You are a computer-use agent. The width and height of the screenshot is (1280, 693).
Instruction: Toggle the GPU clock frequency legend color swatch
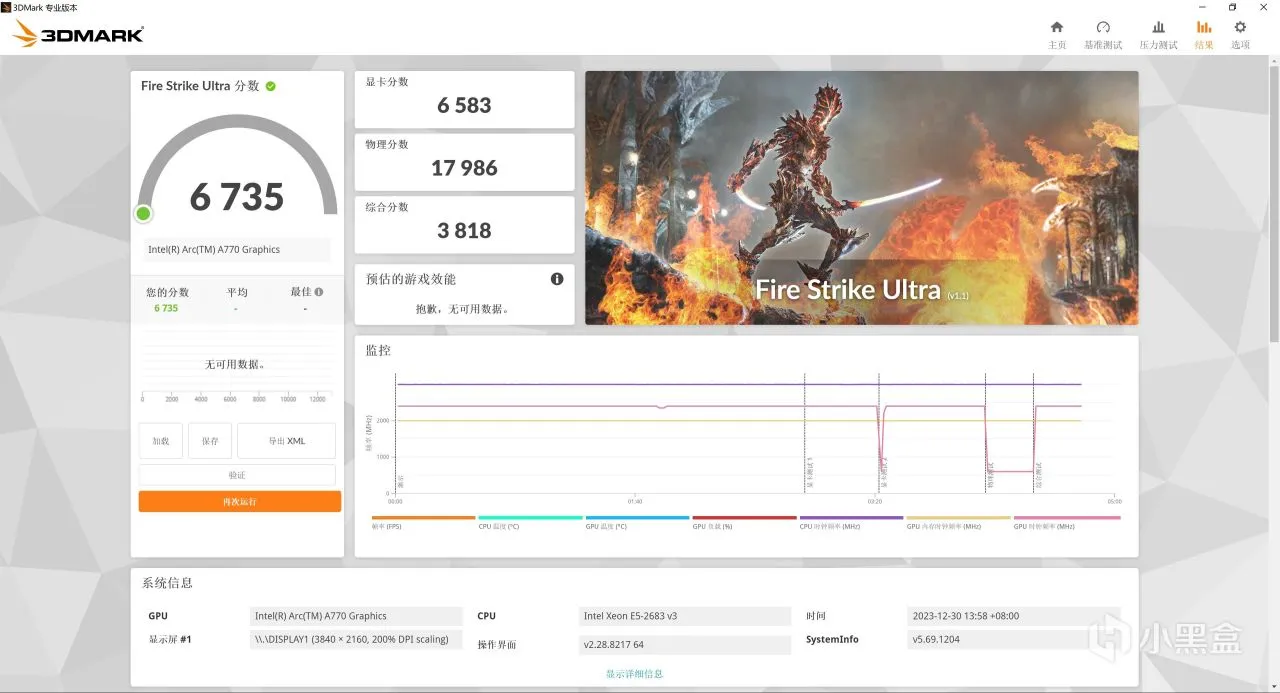tap(1067, 518)
